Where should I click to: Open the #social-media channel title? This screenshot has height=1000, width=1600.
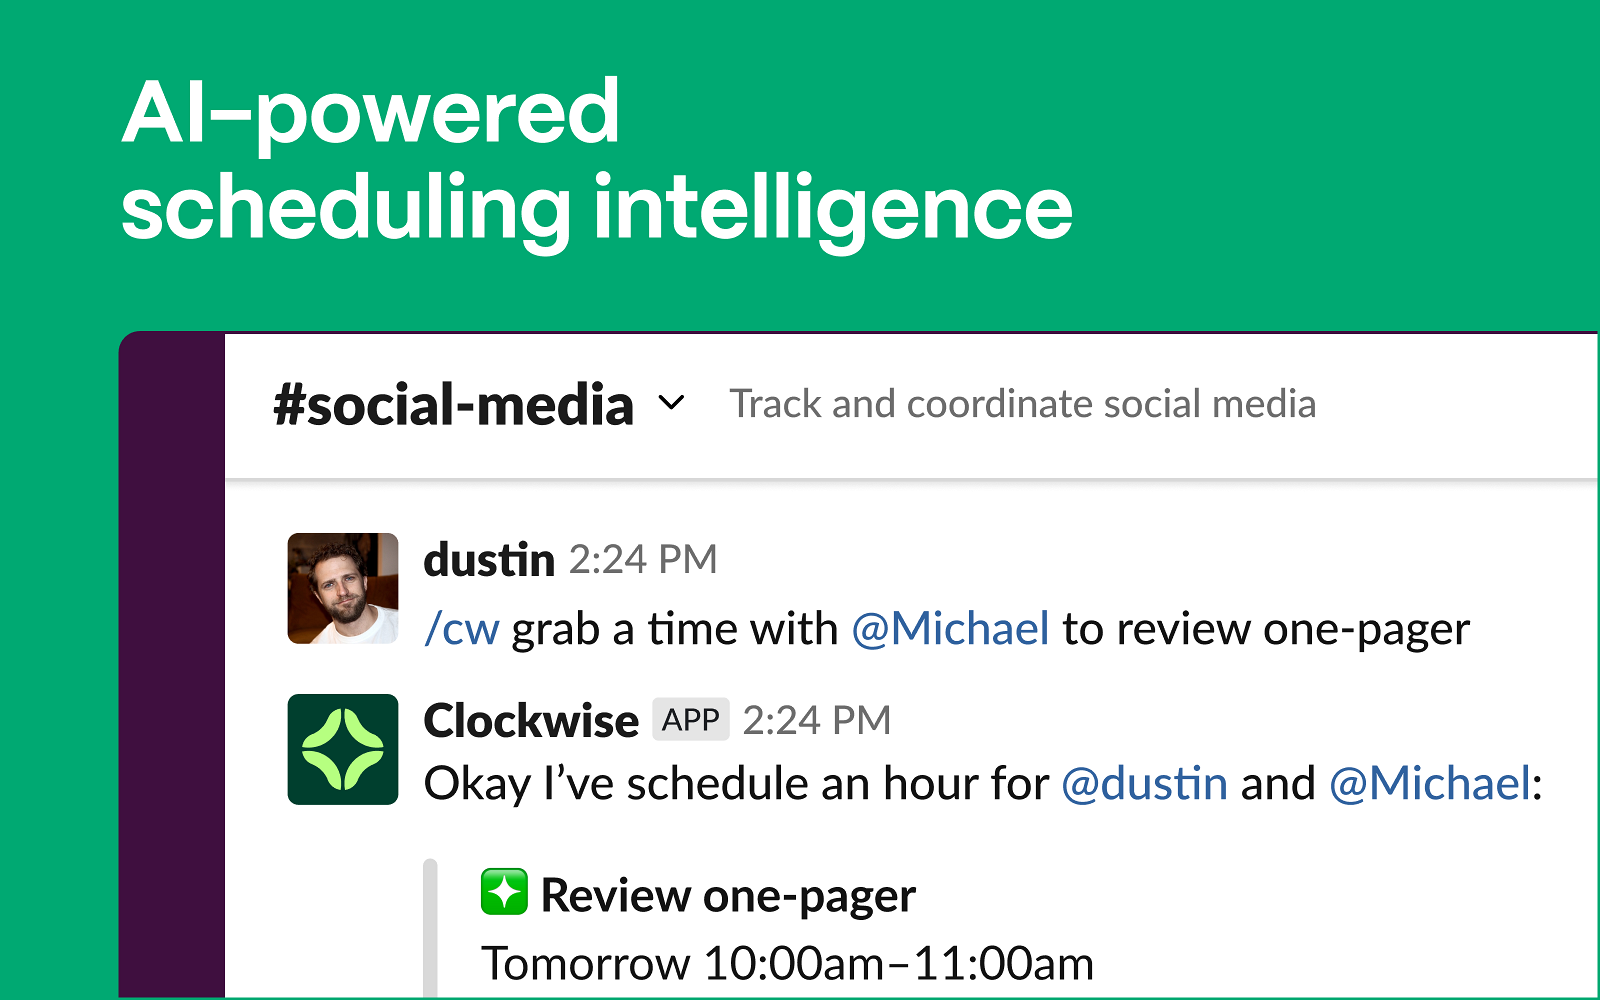tap(453, 405)
